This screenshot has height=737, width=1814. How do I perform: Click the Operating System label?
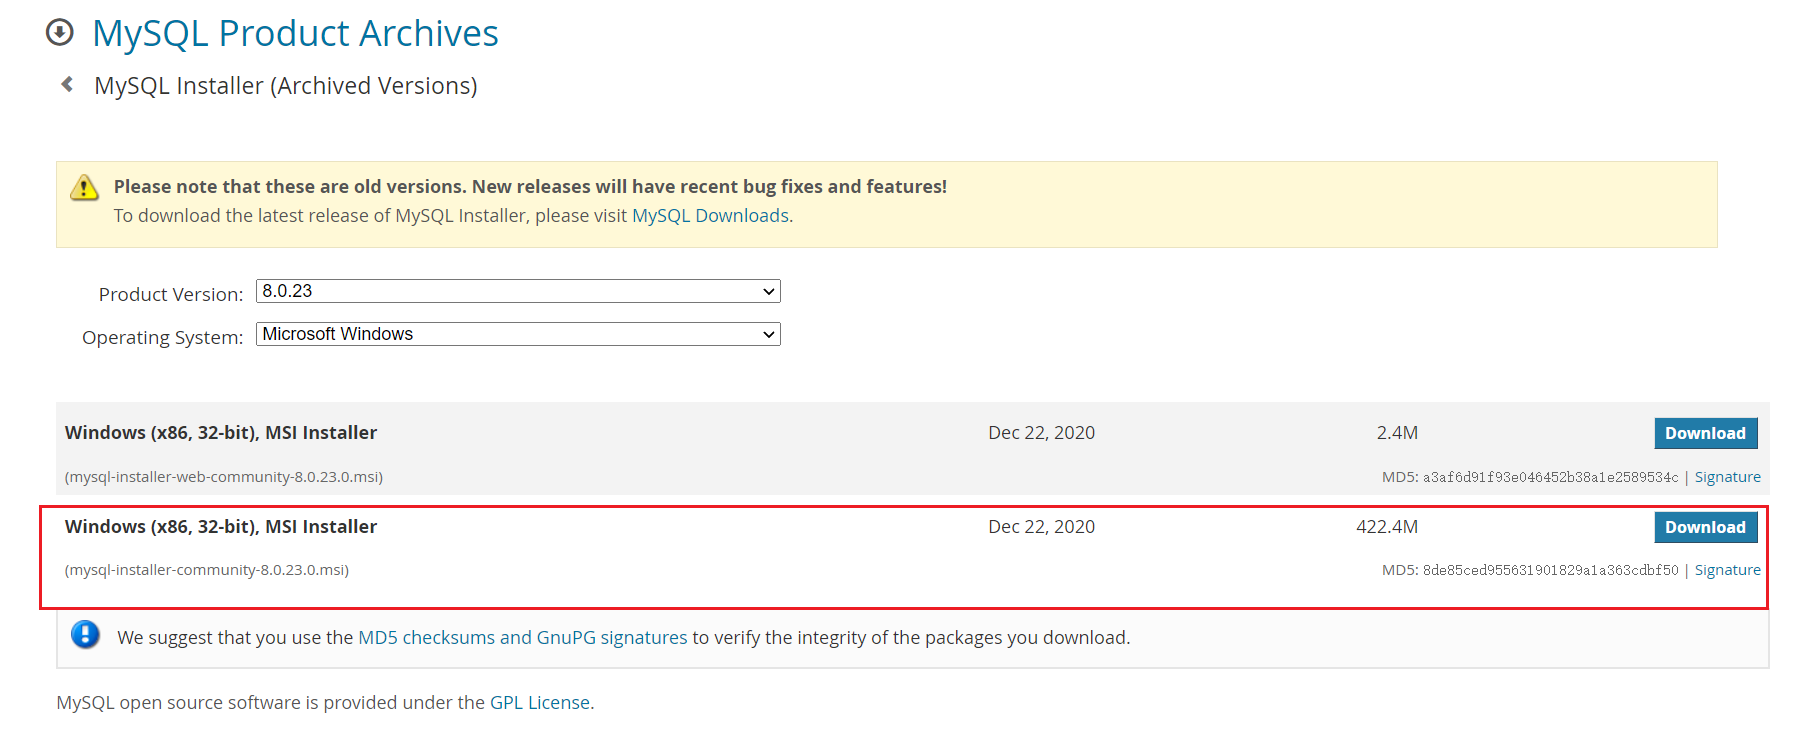(163, 338)
